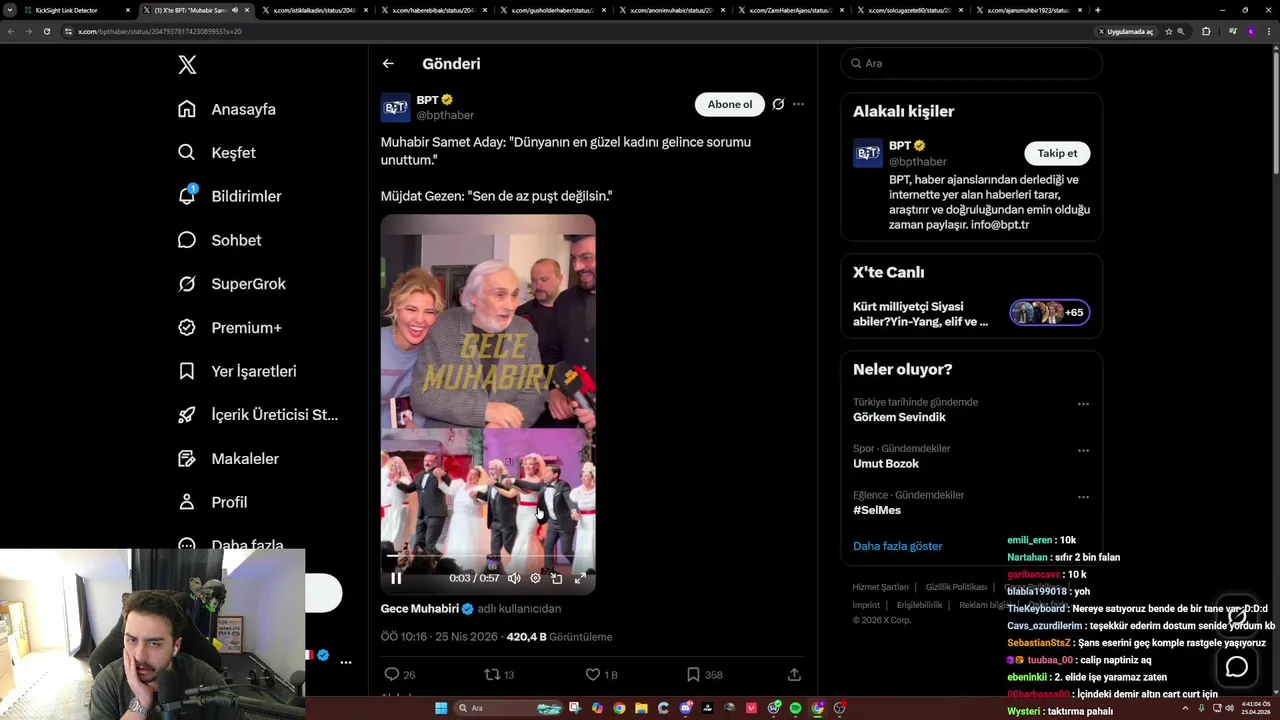Image resolution: width=1280 pixels, height=720 pixels.
Task: Reply to the post via comment icon
Action: click(392, 675)
